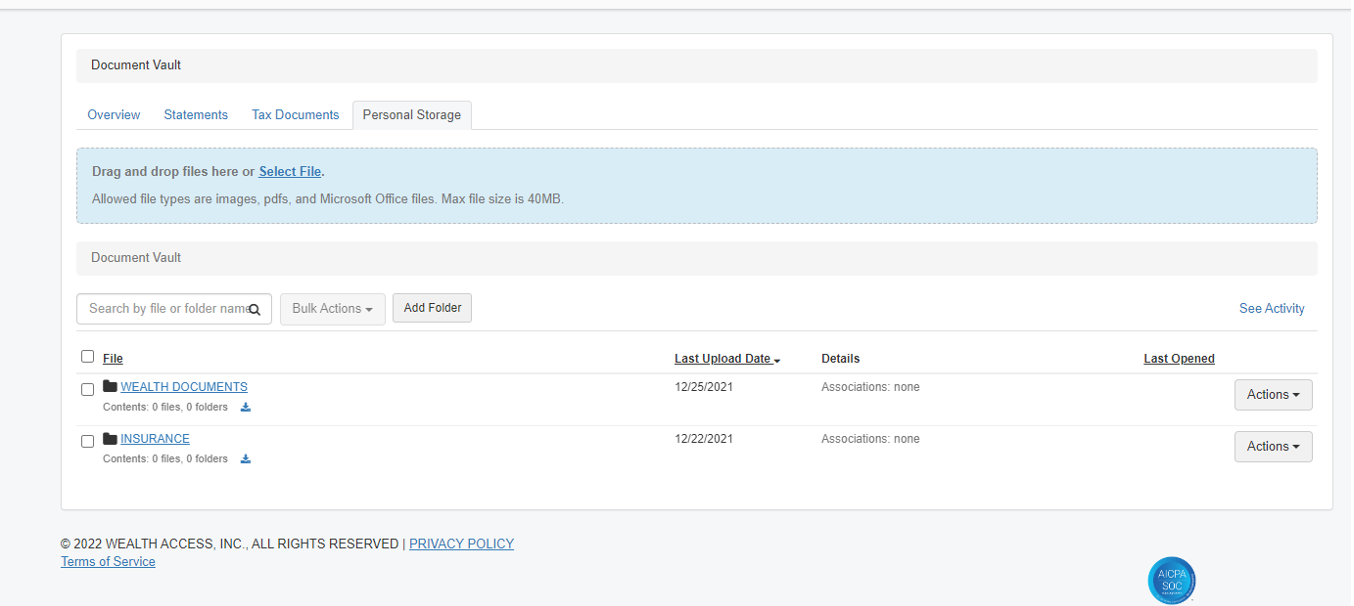Click the Add Folder button
Viewport: 1354px width, 606px height.
point(432,308)
